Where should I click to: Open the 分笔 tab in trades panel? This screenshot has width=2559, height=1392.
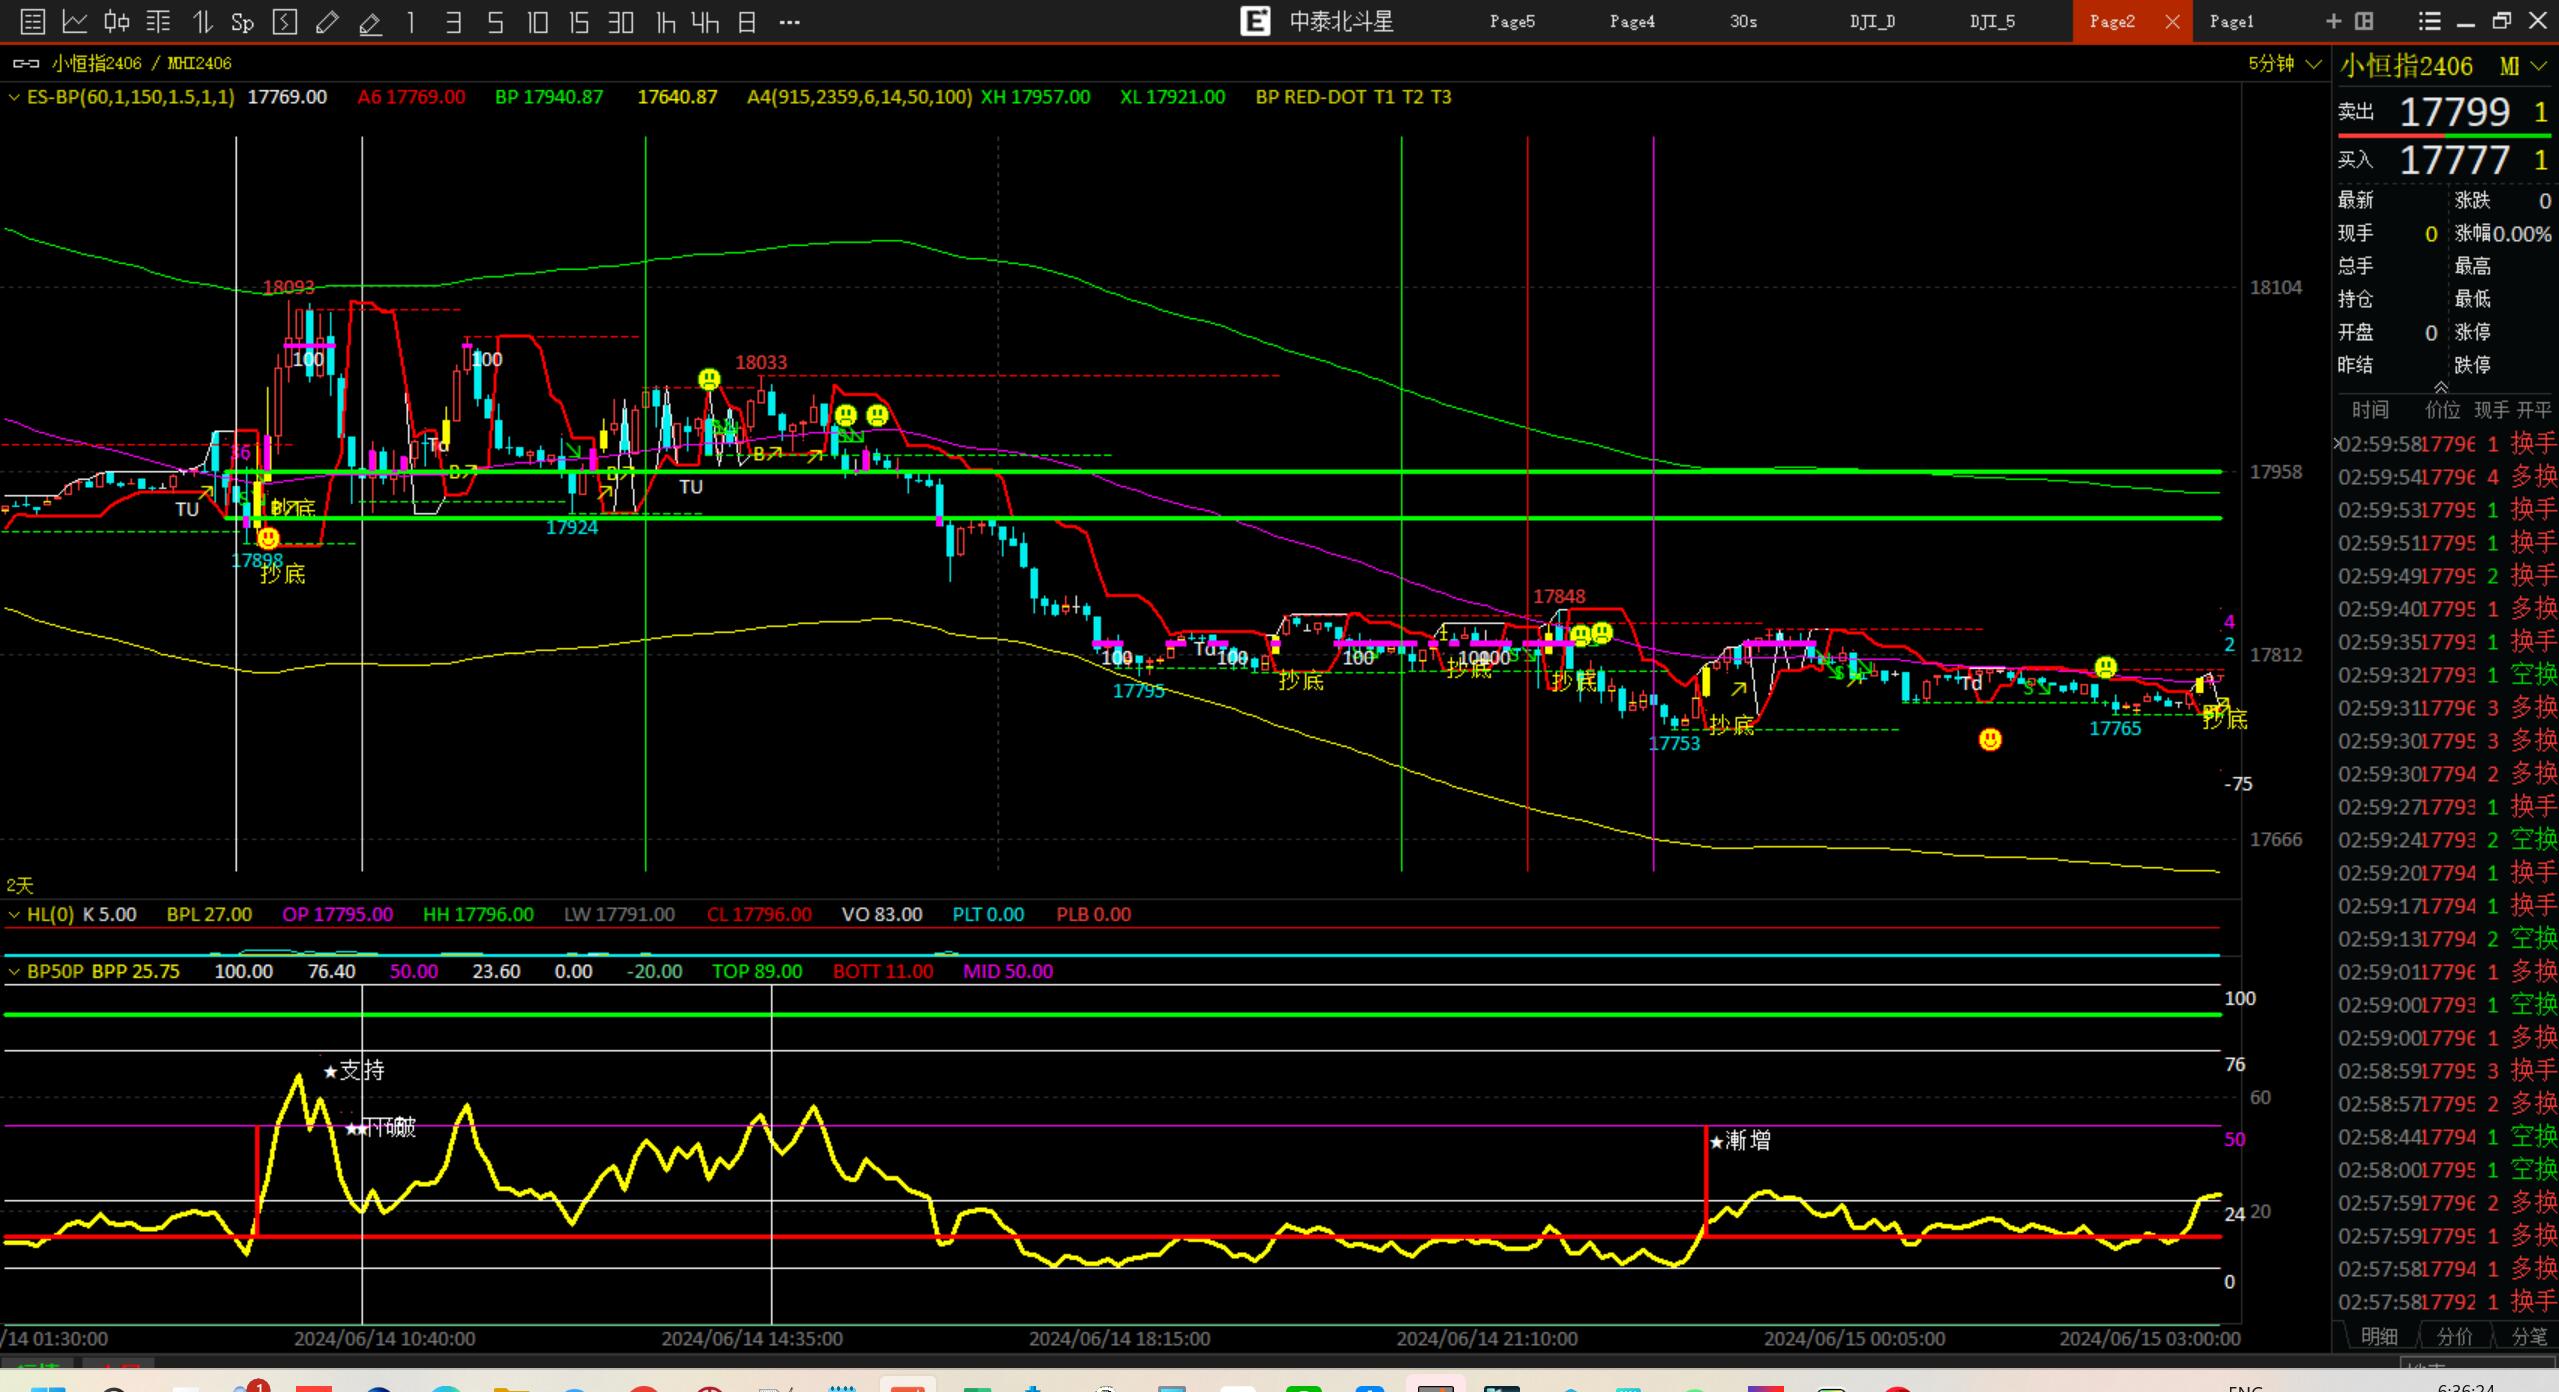coord(2530,1336)
